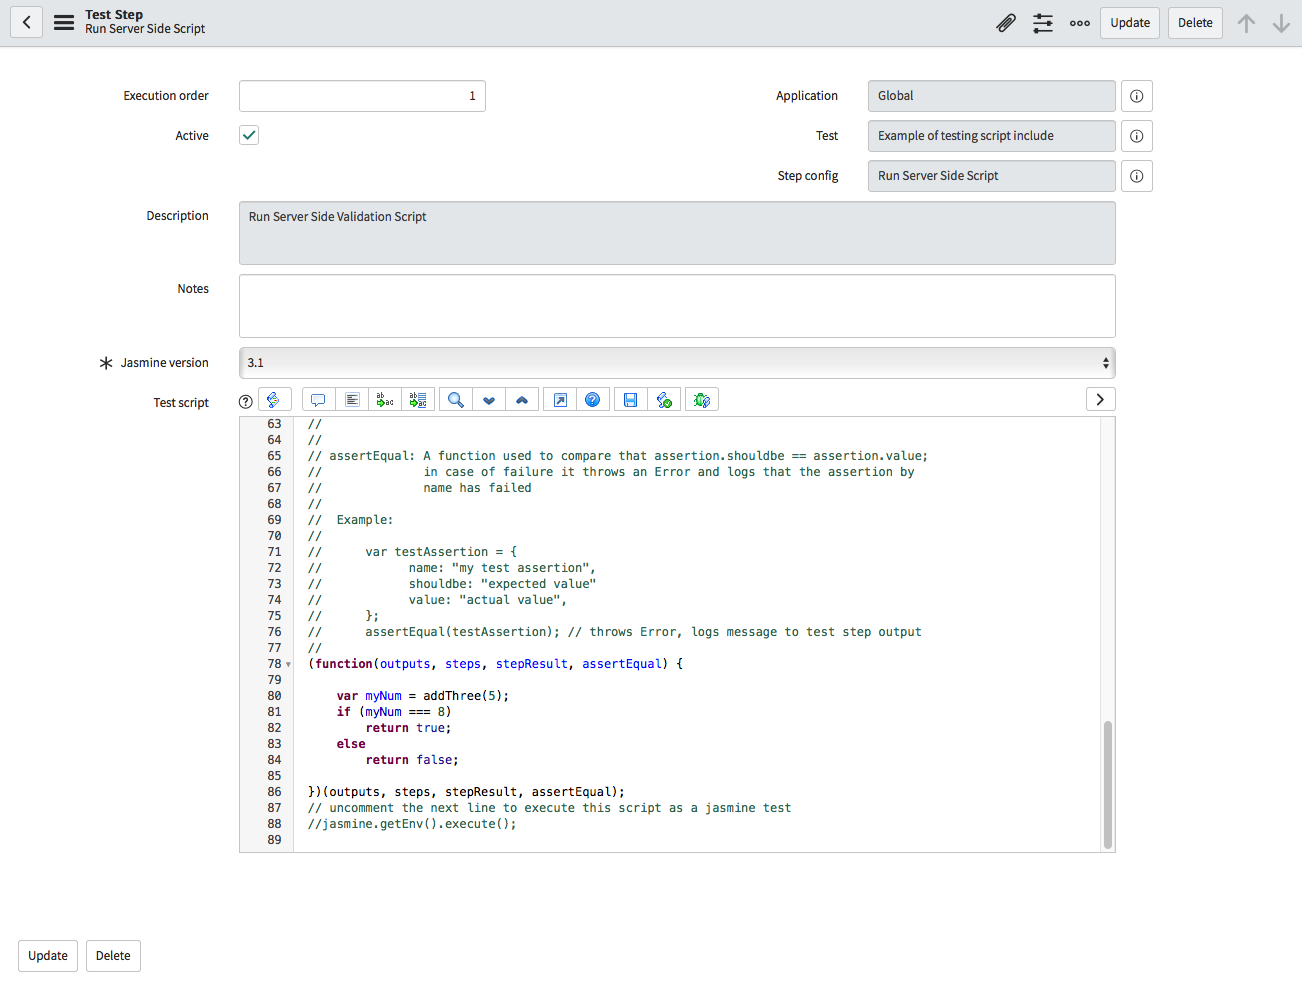Viewport: 1302px width, 983px height.
Task: Click the replace icon in editor toolbar
Action: pos(385,400)
